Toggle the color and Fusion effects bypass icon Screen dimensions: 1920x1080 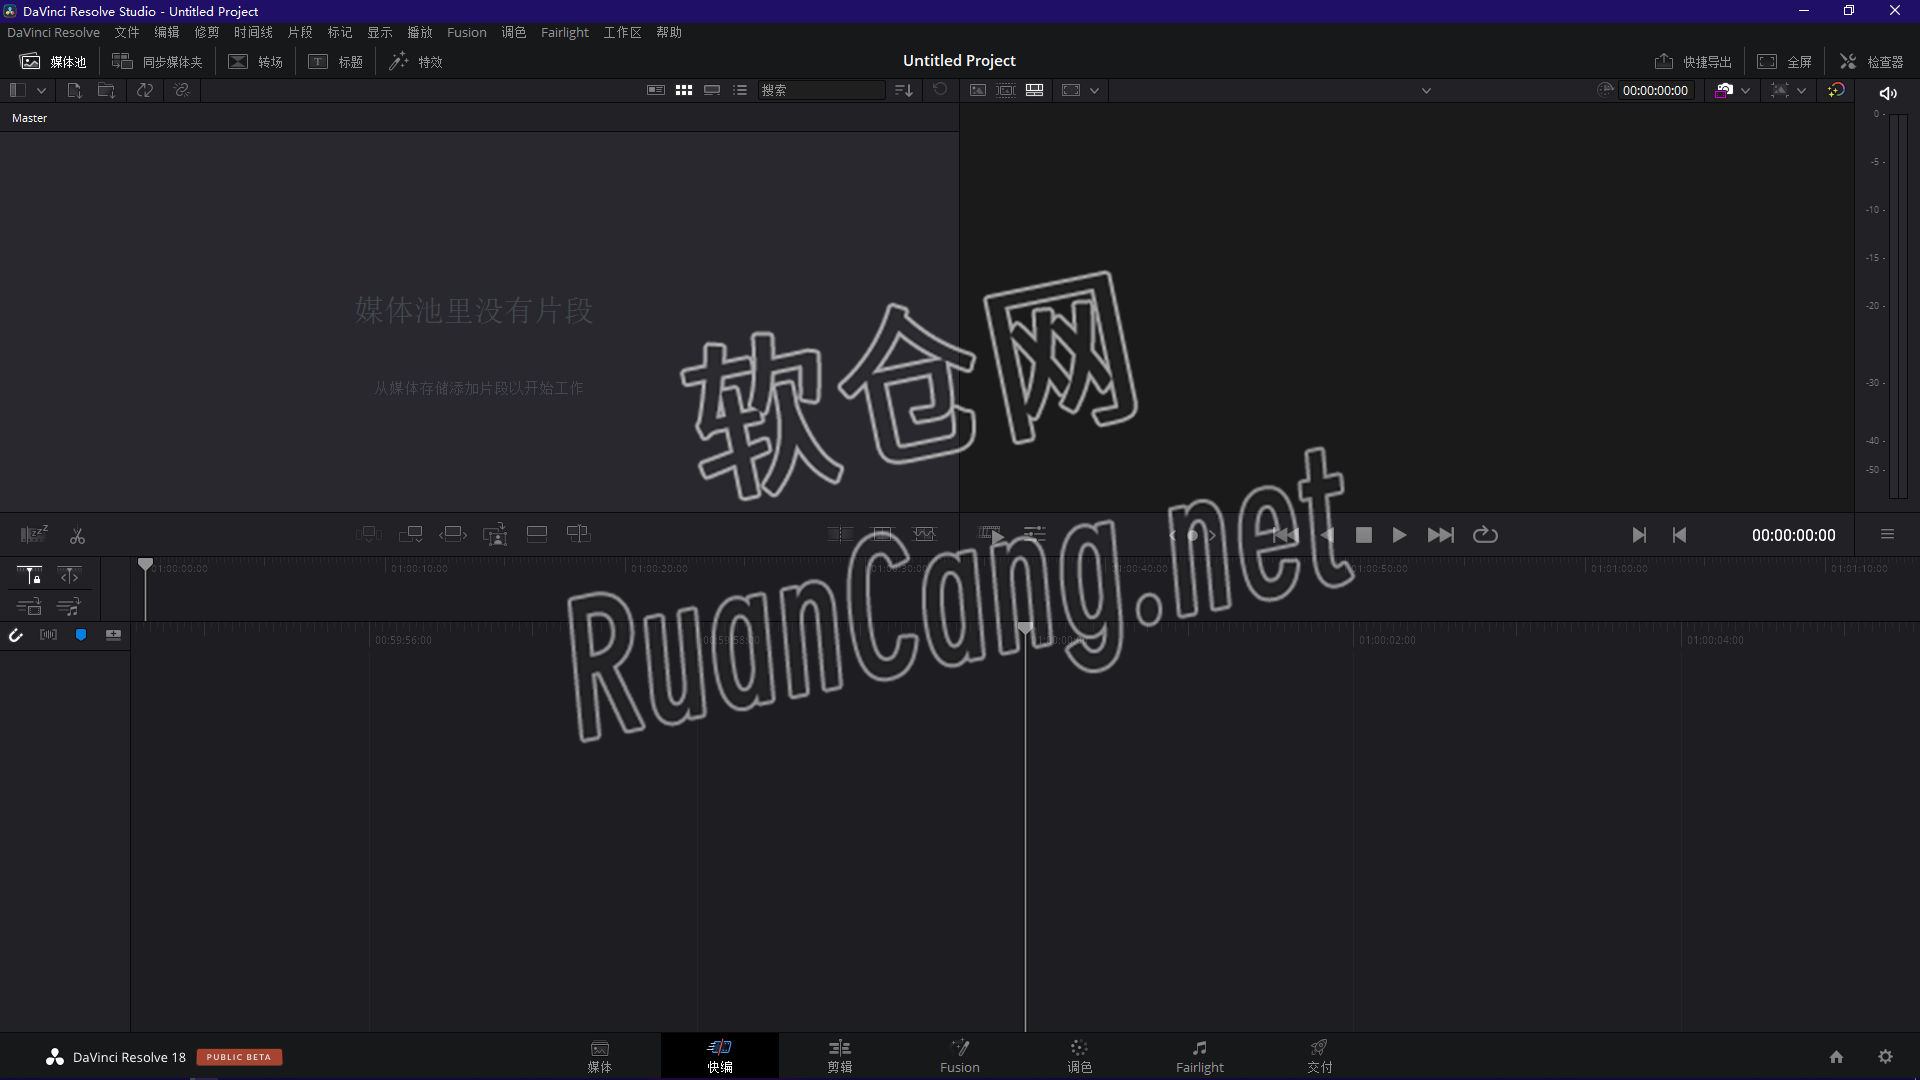(x=1836, y=90)
